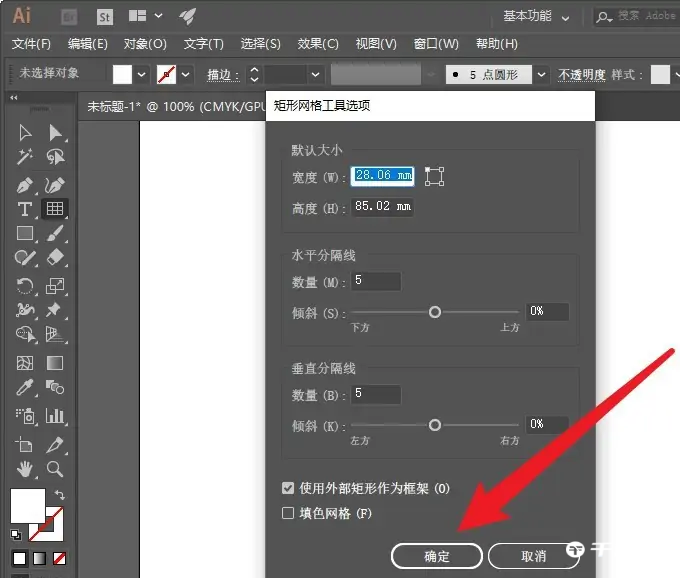Set paint mode to solid color
The width and height of the screenshot is (680, 578).
[20, 558]
